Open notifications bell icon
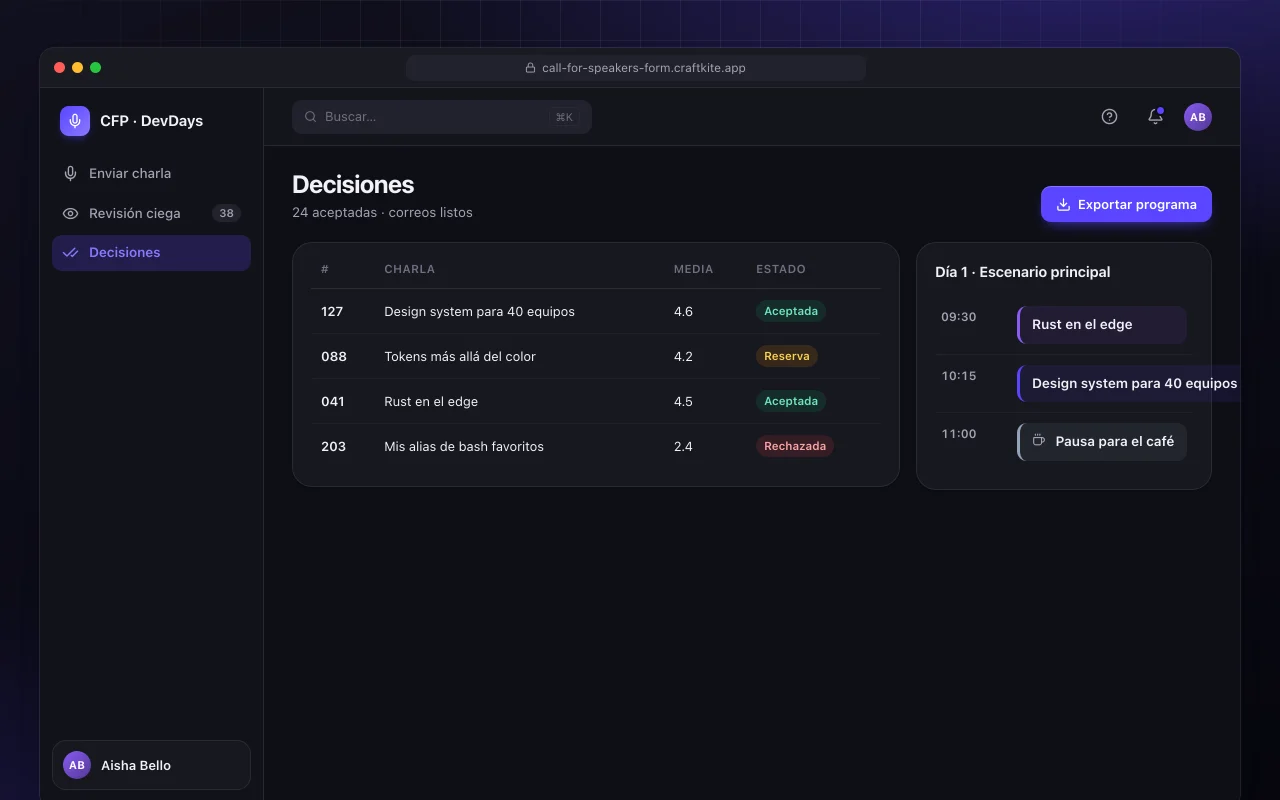The image size is (1280, 800). [1155, 117]
